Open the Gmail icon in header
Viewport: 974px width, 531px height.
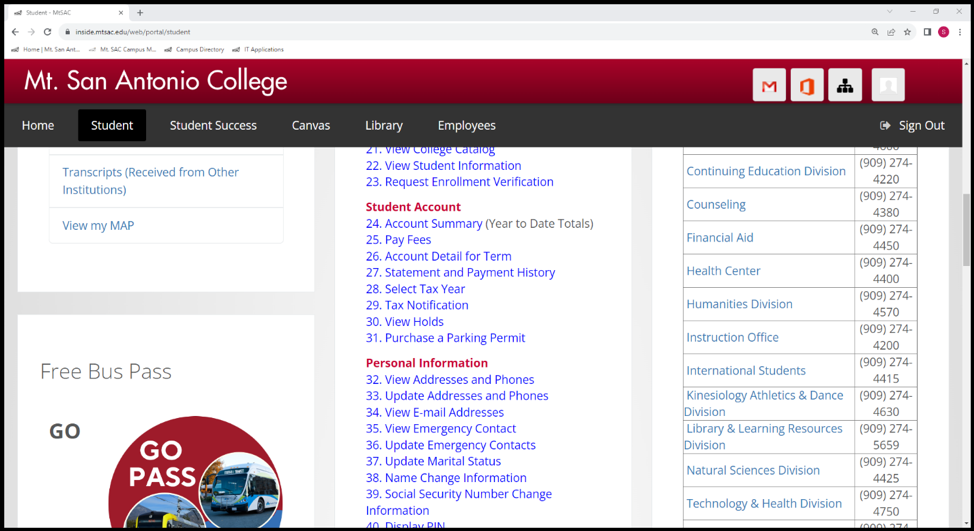pos(769,85)
